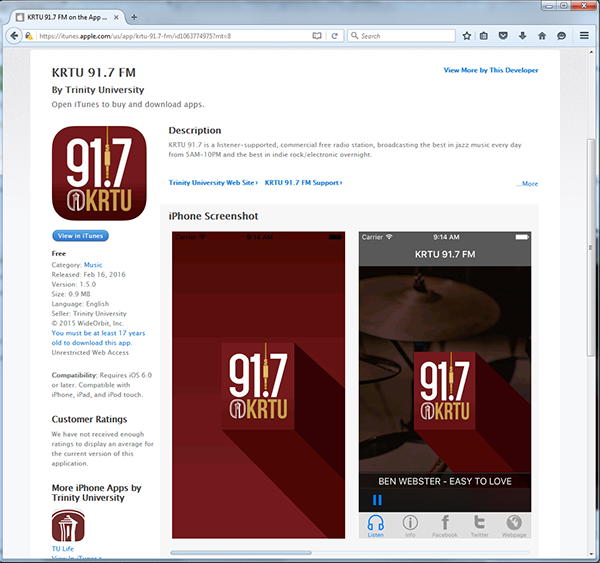Open the Firefox hamburger menu
Image resolution: width=600 pixels, height=563 pixels.
click(x=584, y=36)
